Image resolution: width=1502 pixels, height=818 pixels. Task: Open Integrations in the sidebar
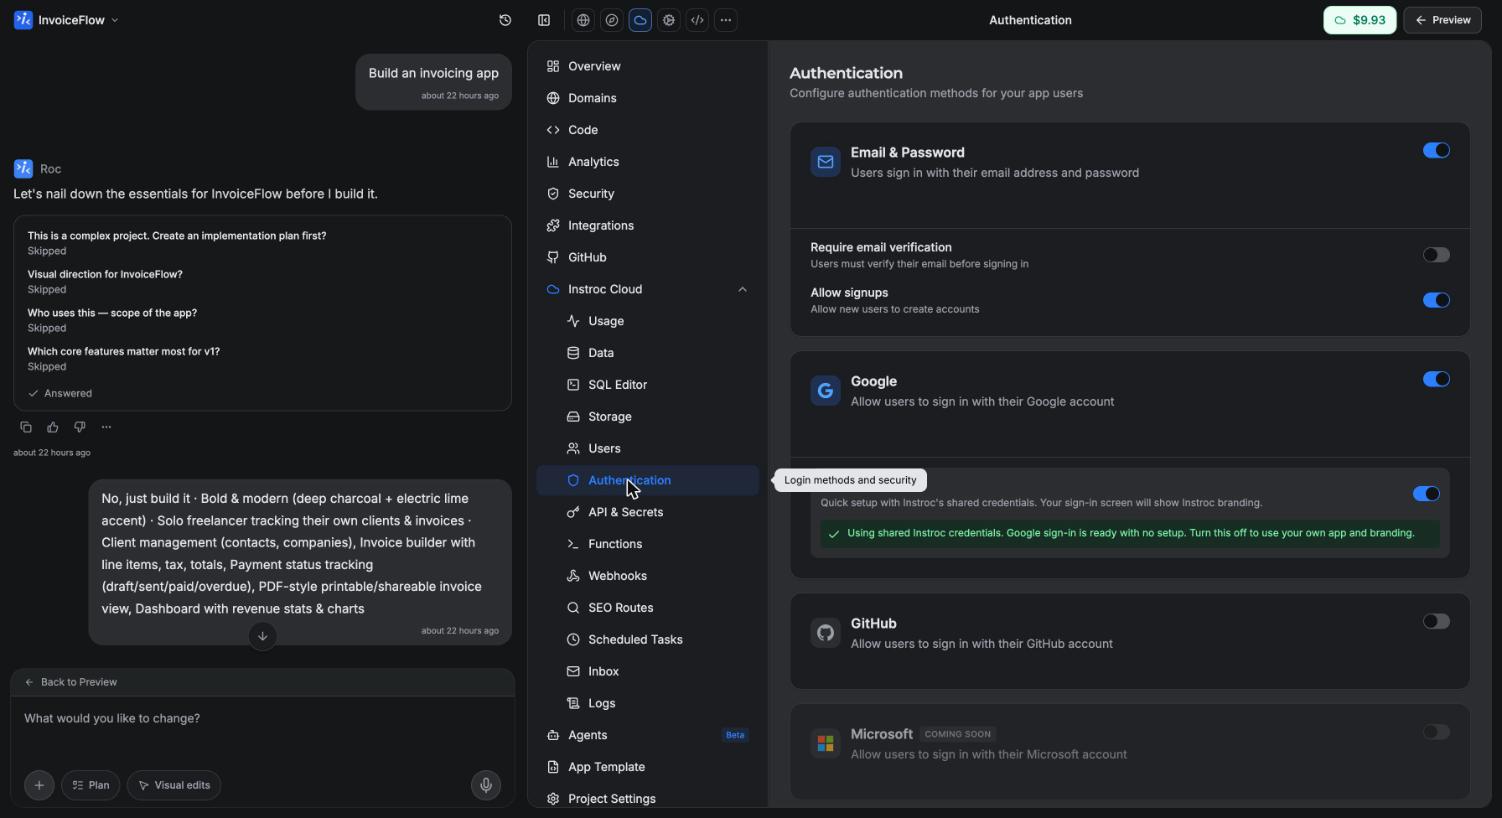[x=648, y=226]
